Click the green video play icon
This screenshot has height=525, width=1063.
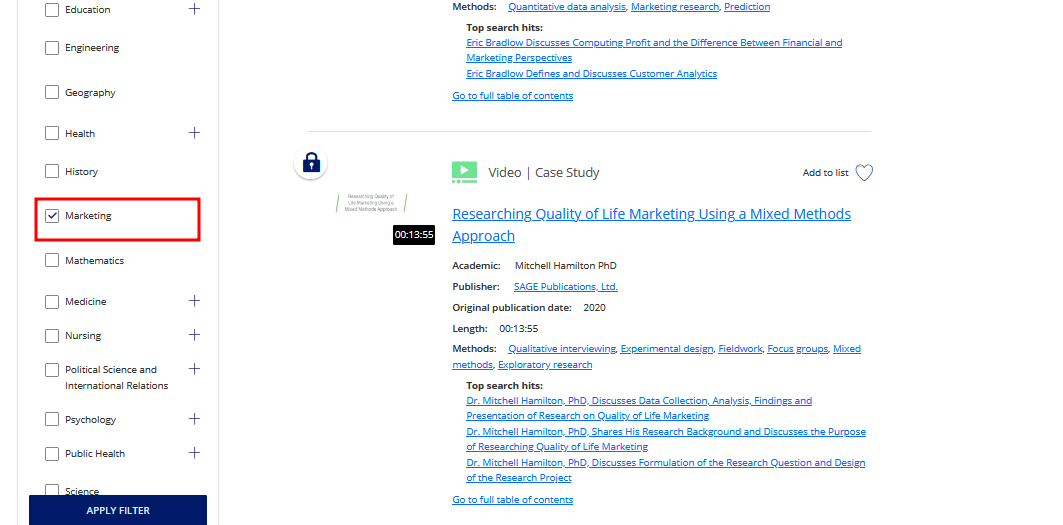coord(464,173)
